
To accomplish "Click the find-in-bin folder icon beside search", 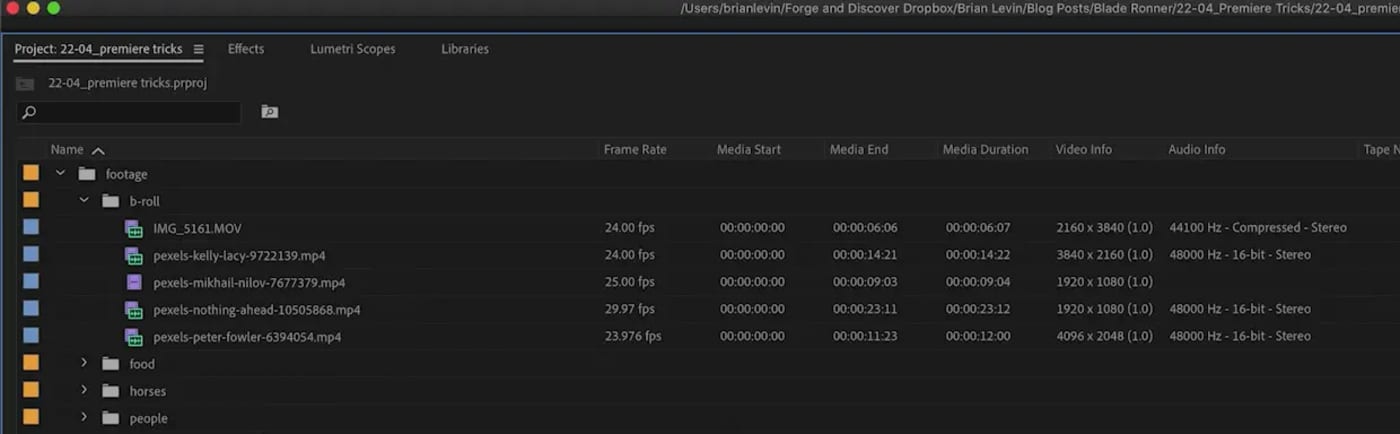I will click(269, 112).
